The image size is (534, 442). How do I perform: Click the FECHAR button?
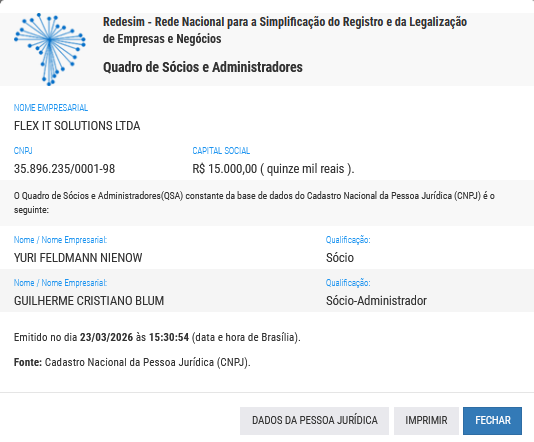point(492,421)
